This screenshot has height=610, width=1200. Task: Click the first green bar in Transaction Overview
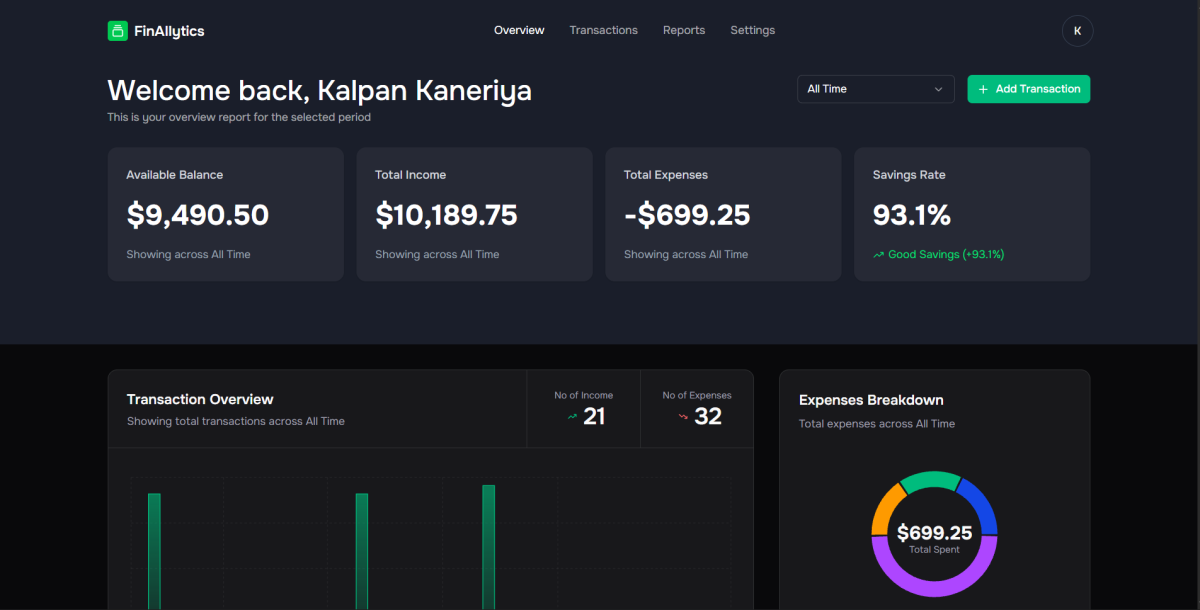(154, 550)
